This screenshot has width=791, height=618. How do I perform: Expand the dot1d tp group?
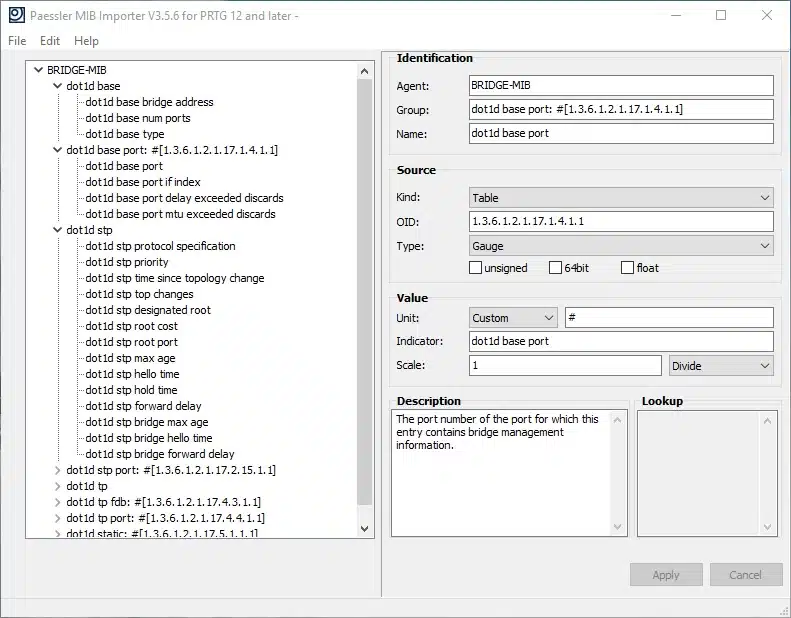58,486
